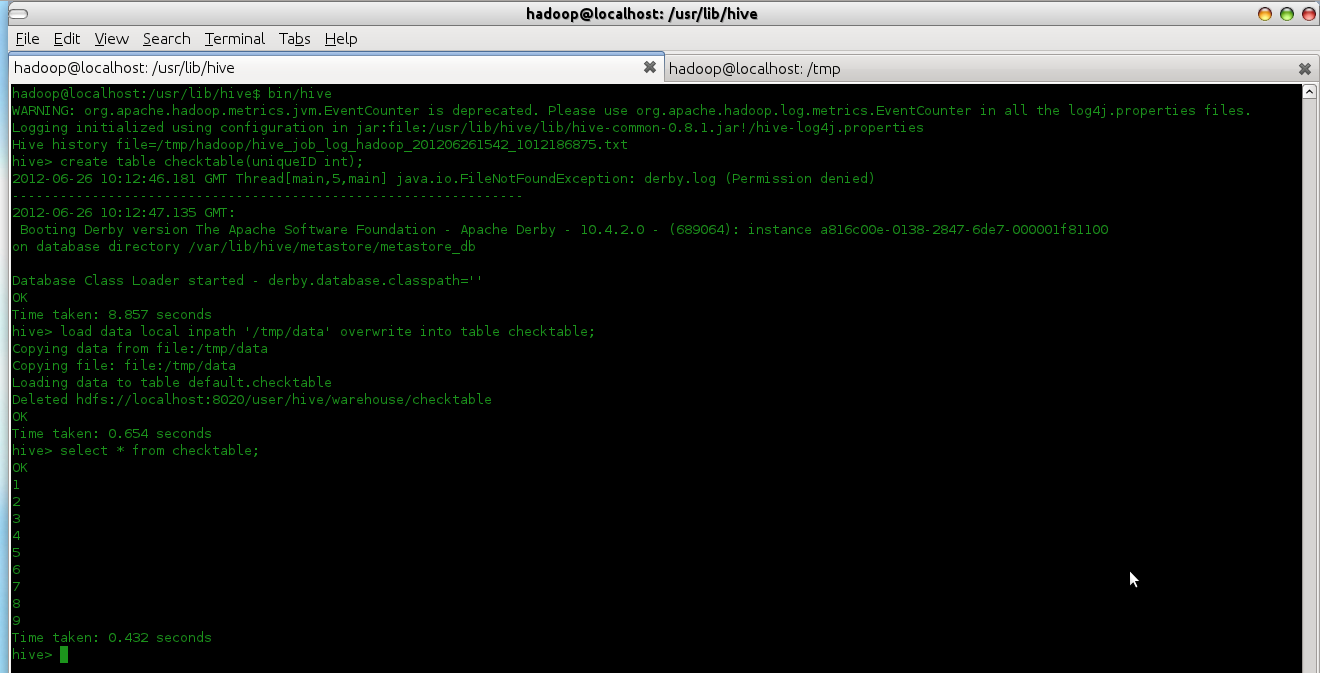The width and height of the screenshot is (1320, 673).
Task: Close the /tmp tab with its X
Action: click(x=1305, y=69)
